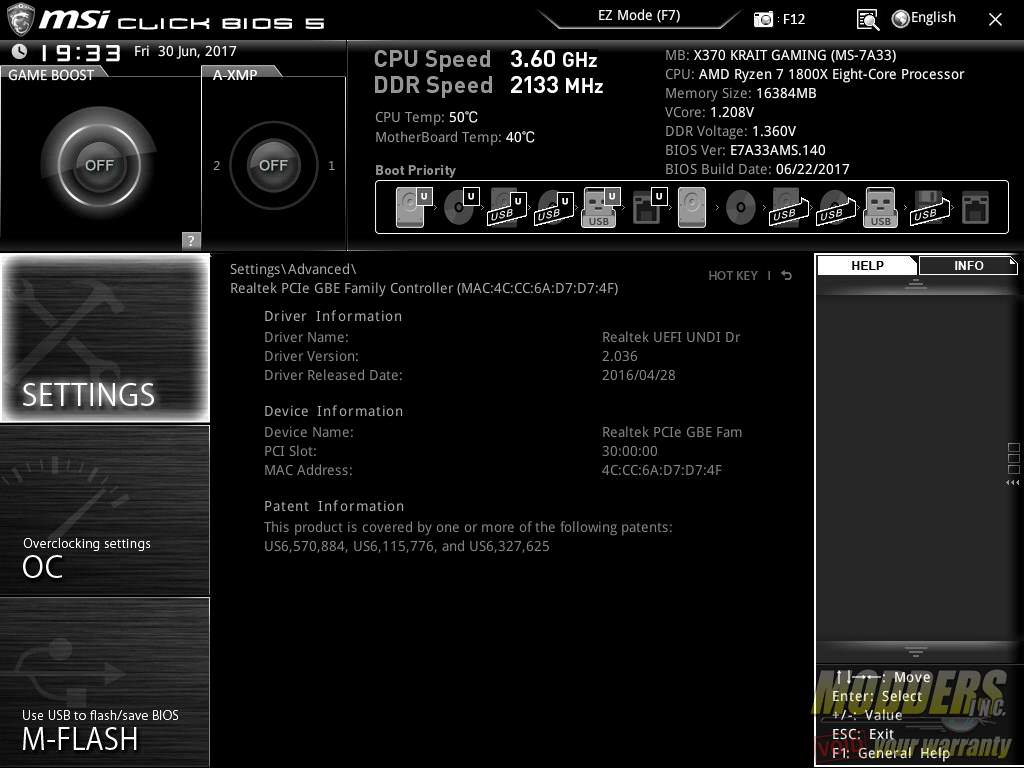Select the UEFI USB hard disk boot device
The width and height of the screenshot is (1024, 768).
(507, 208)
